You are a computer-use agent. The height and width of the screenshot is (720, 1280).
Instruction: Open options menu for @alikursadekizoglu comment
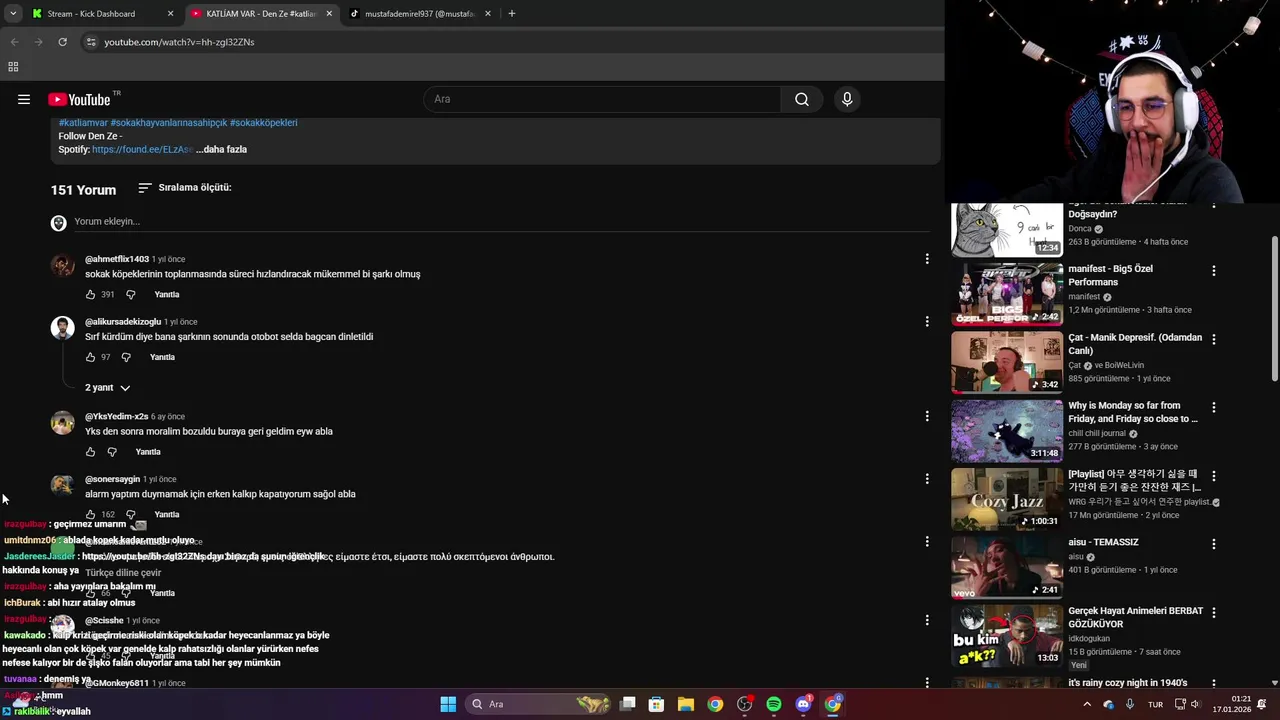927,321
